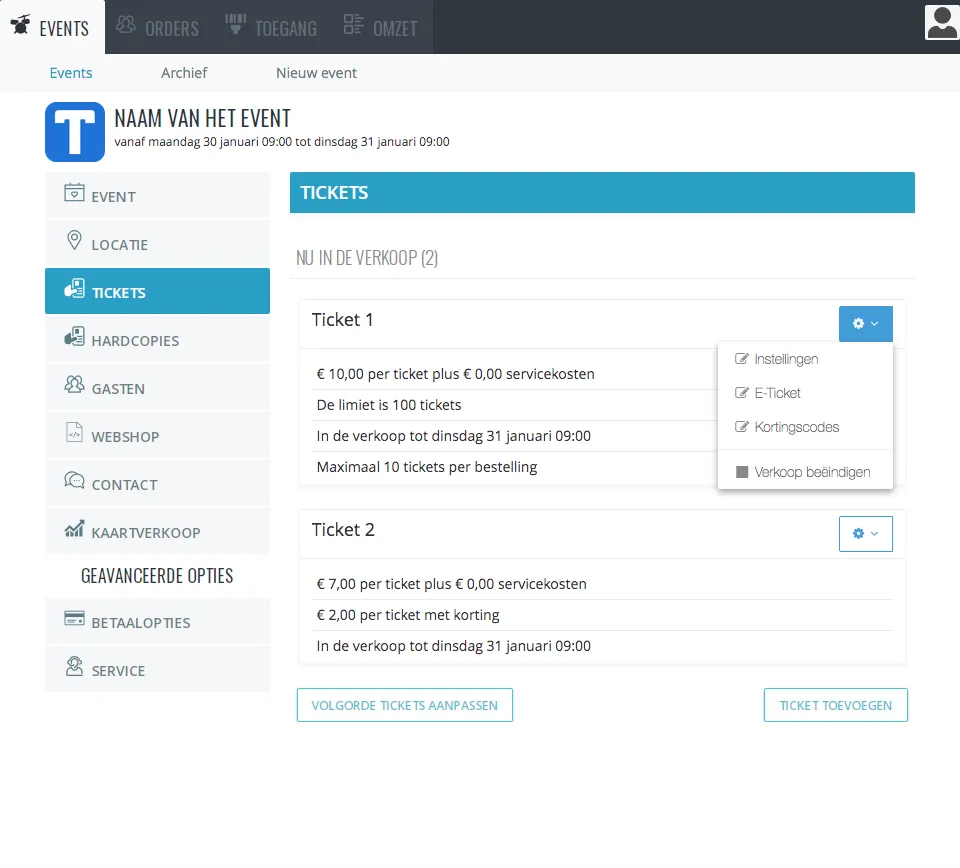Select Locatie pin in sidebar
The height and width of the screenshot is (868, 960).
[x=157, y=244]
